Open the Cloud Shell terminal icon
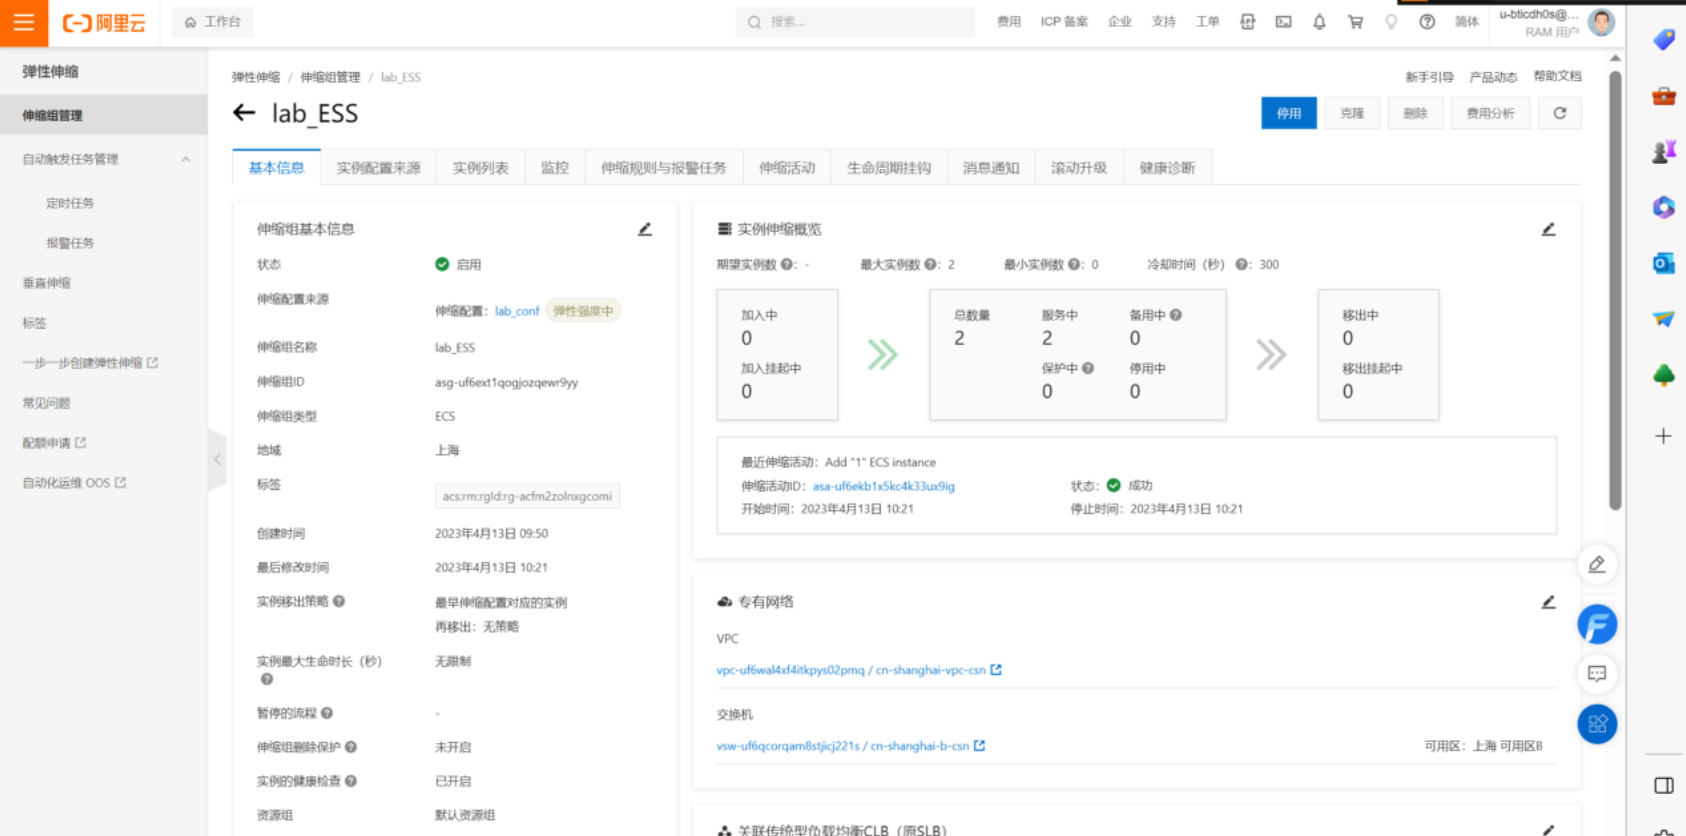Viewport: 1686px width, 836px height. coord(1284,22)
